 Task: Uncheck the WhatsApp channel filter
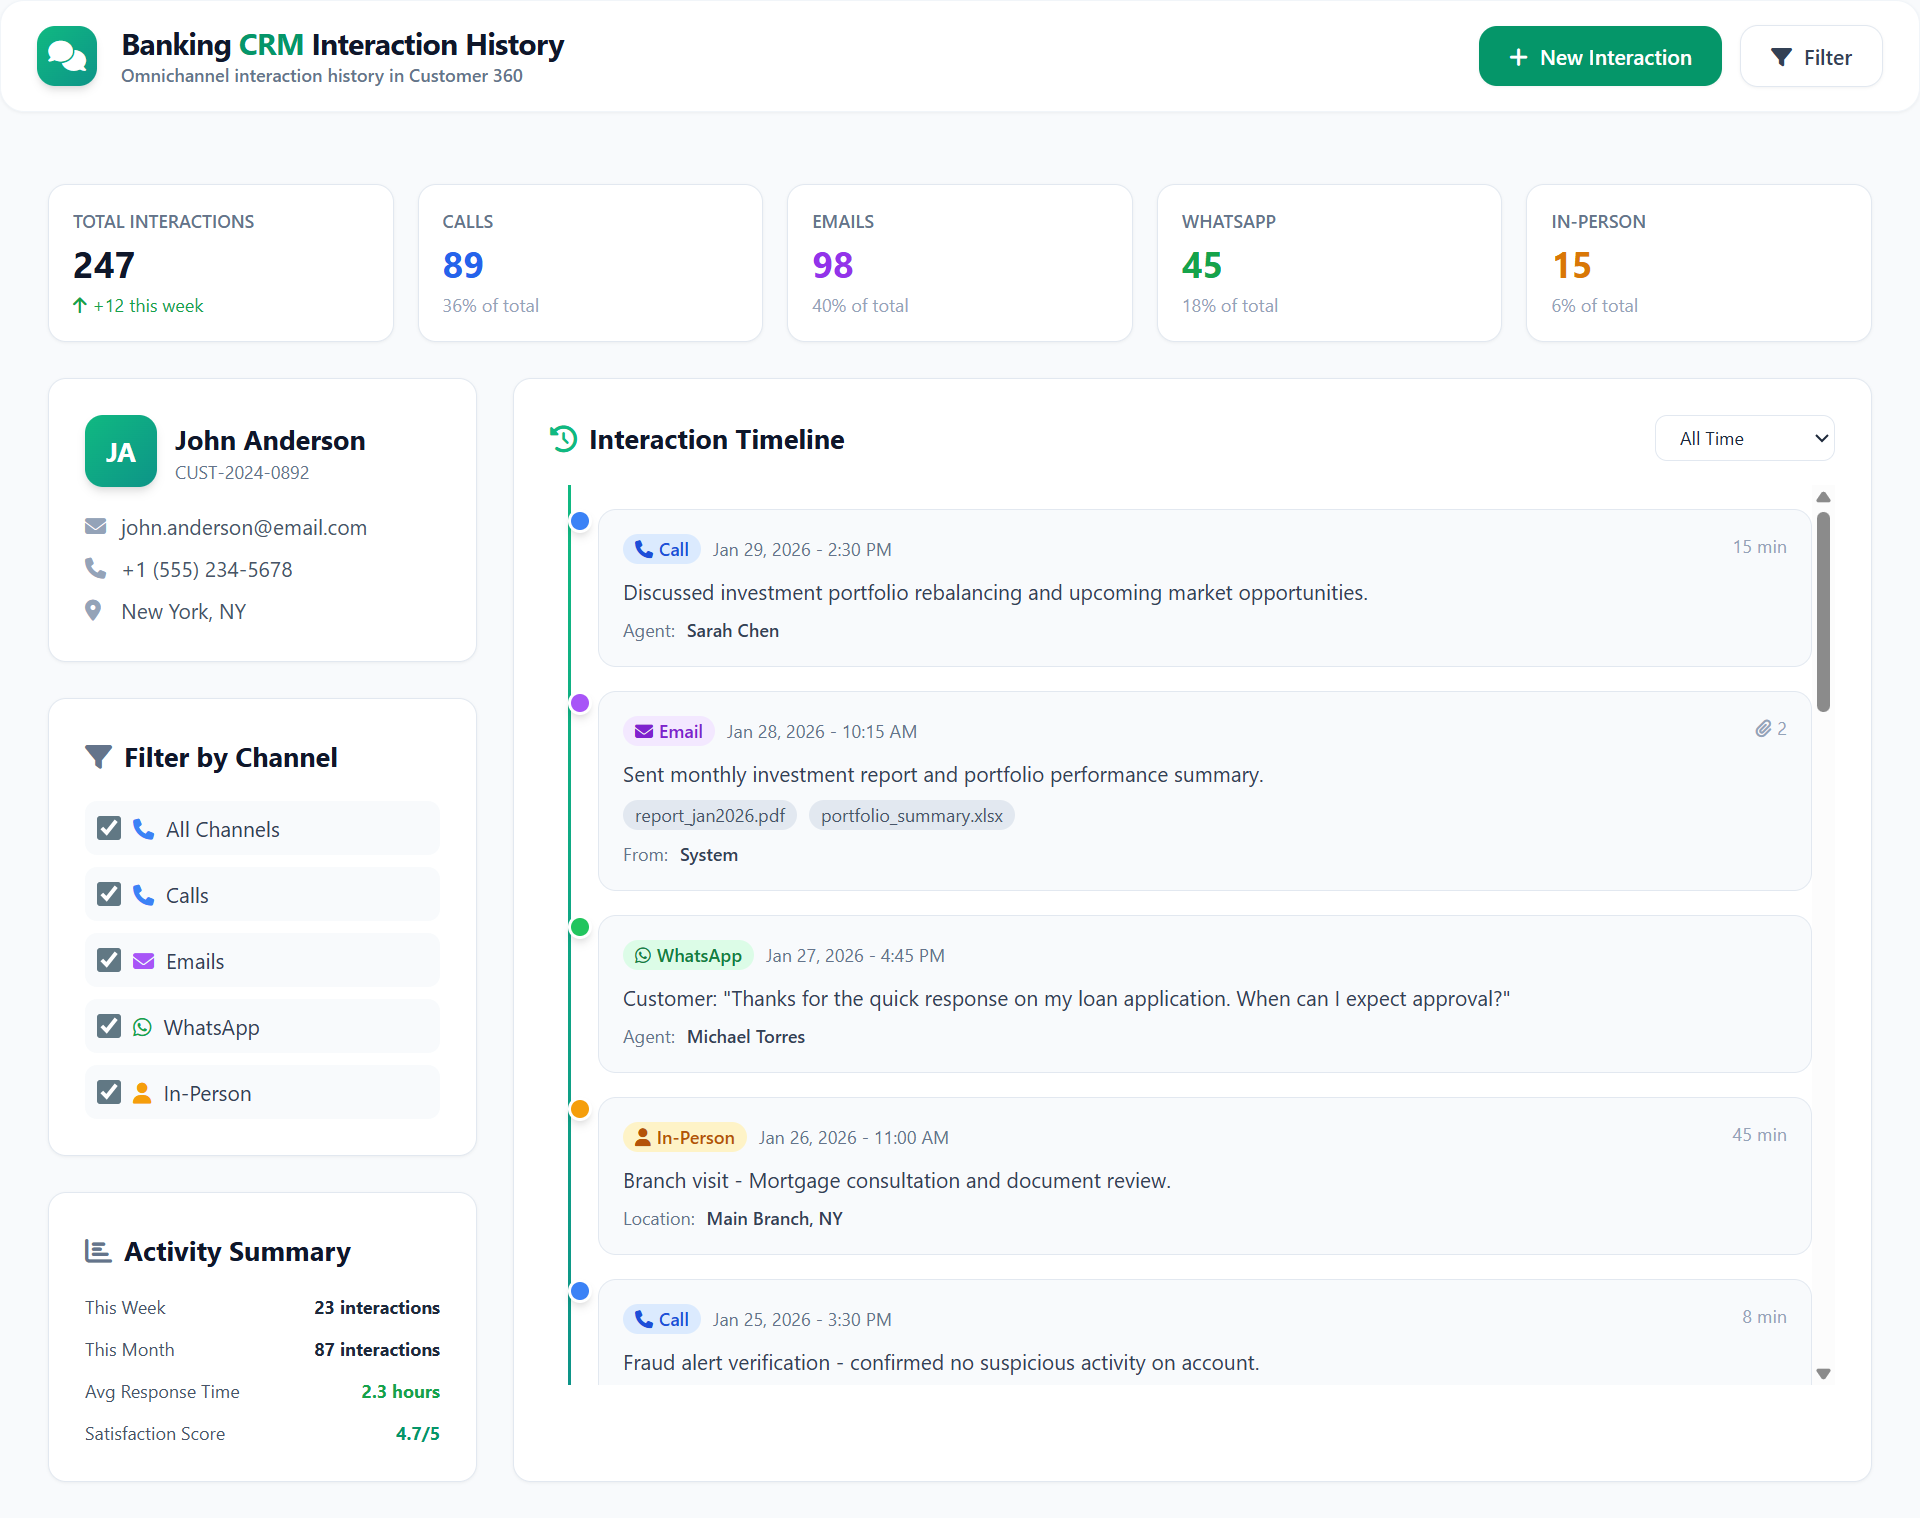(109, 1025)
